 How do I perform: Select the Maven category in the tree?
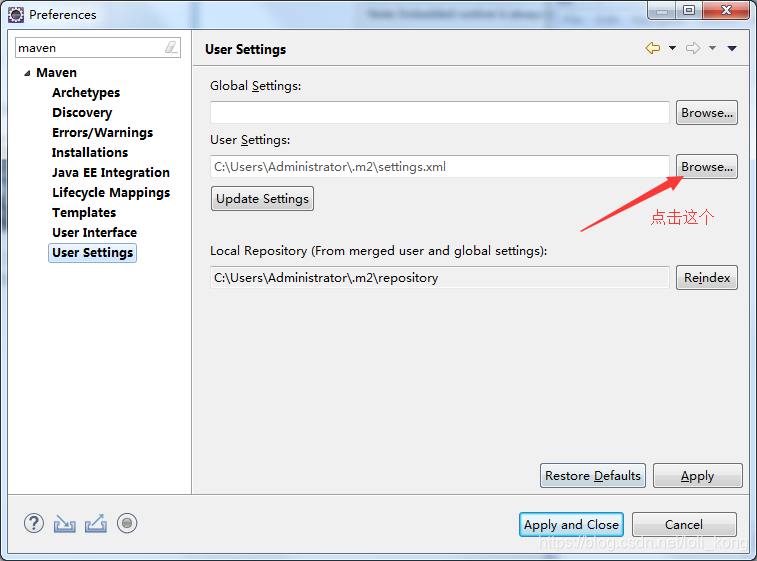click(x=56, y=72)
